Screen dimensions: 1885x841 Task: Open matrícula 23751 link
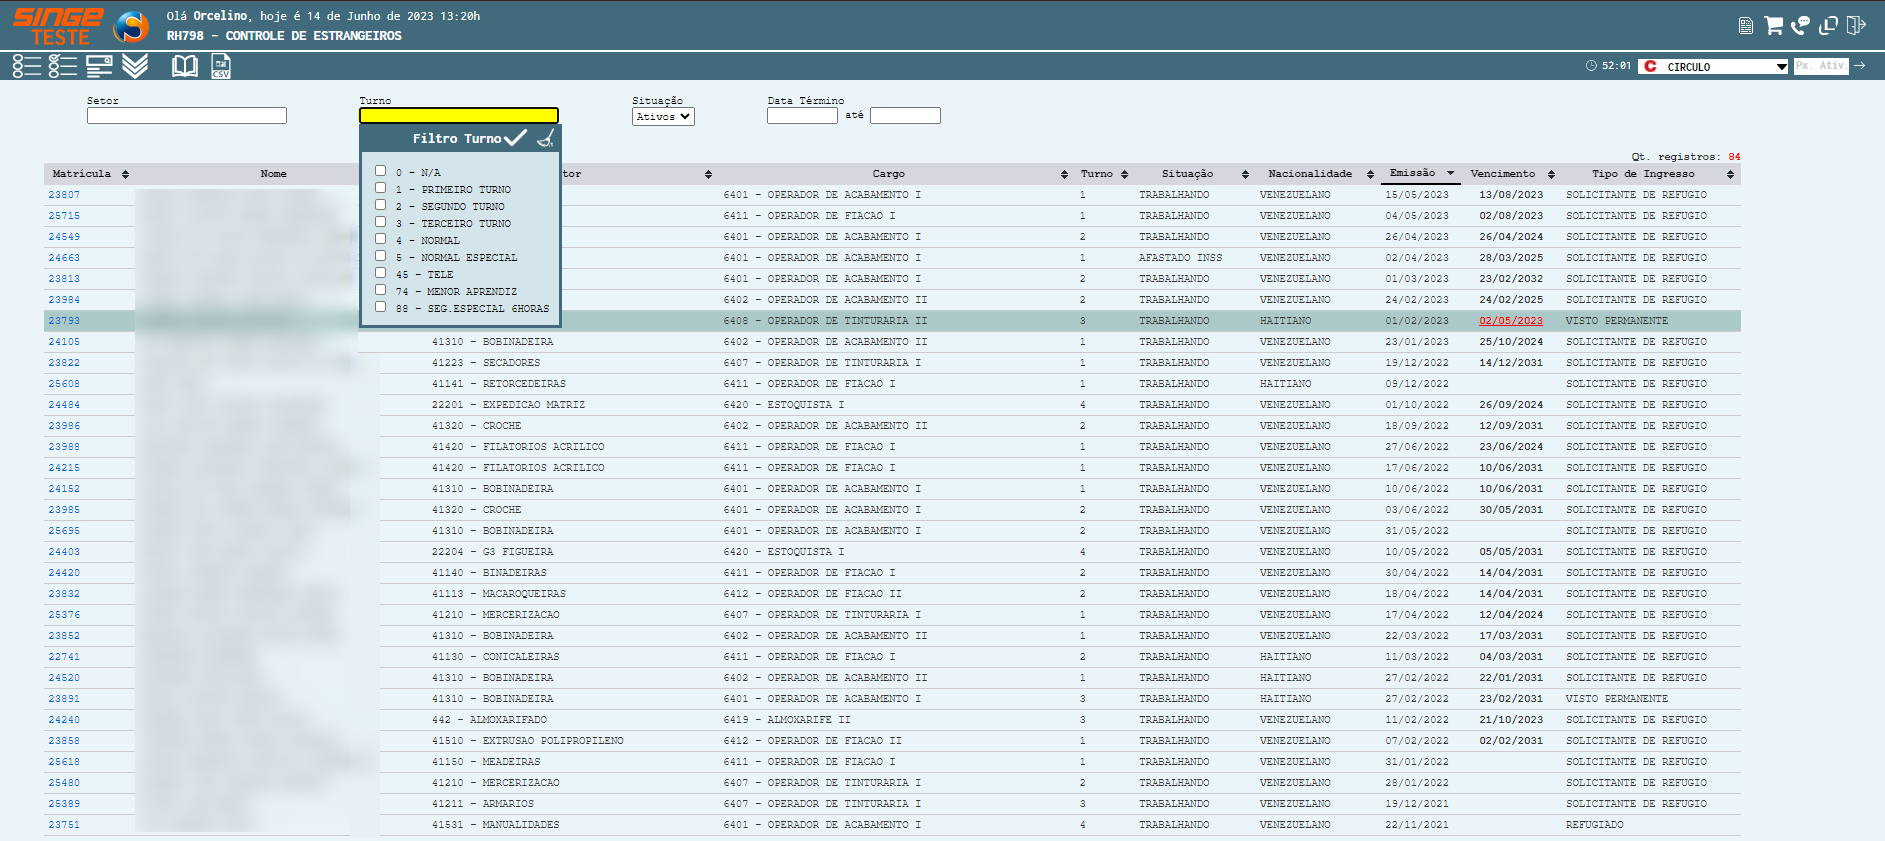pyautogui.click(x=64, y=825)
